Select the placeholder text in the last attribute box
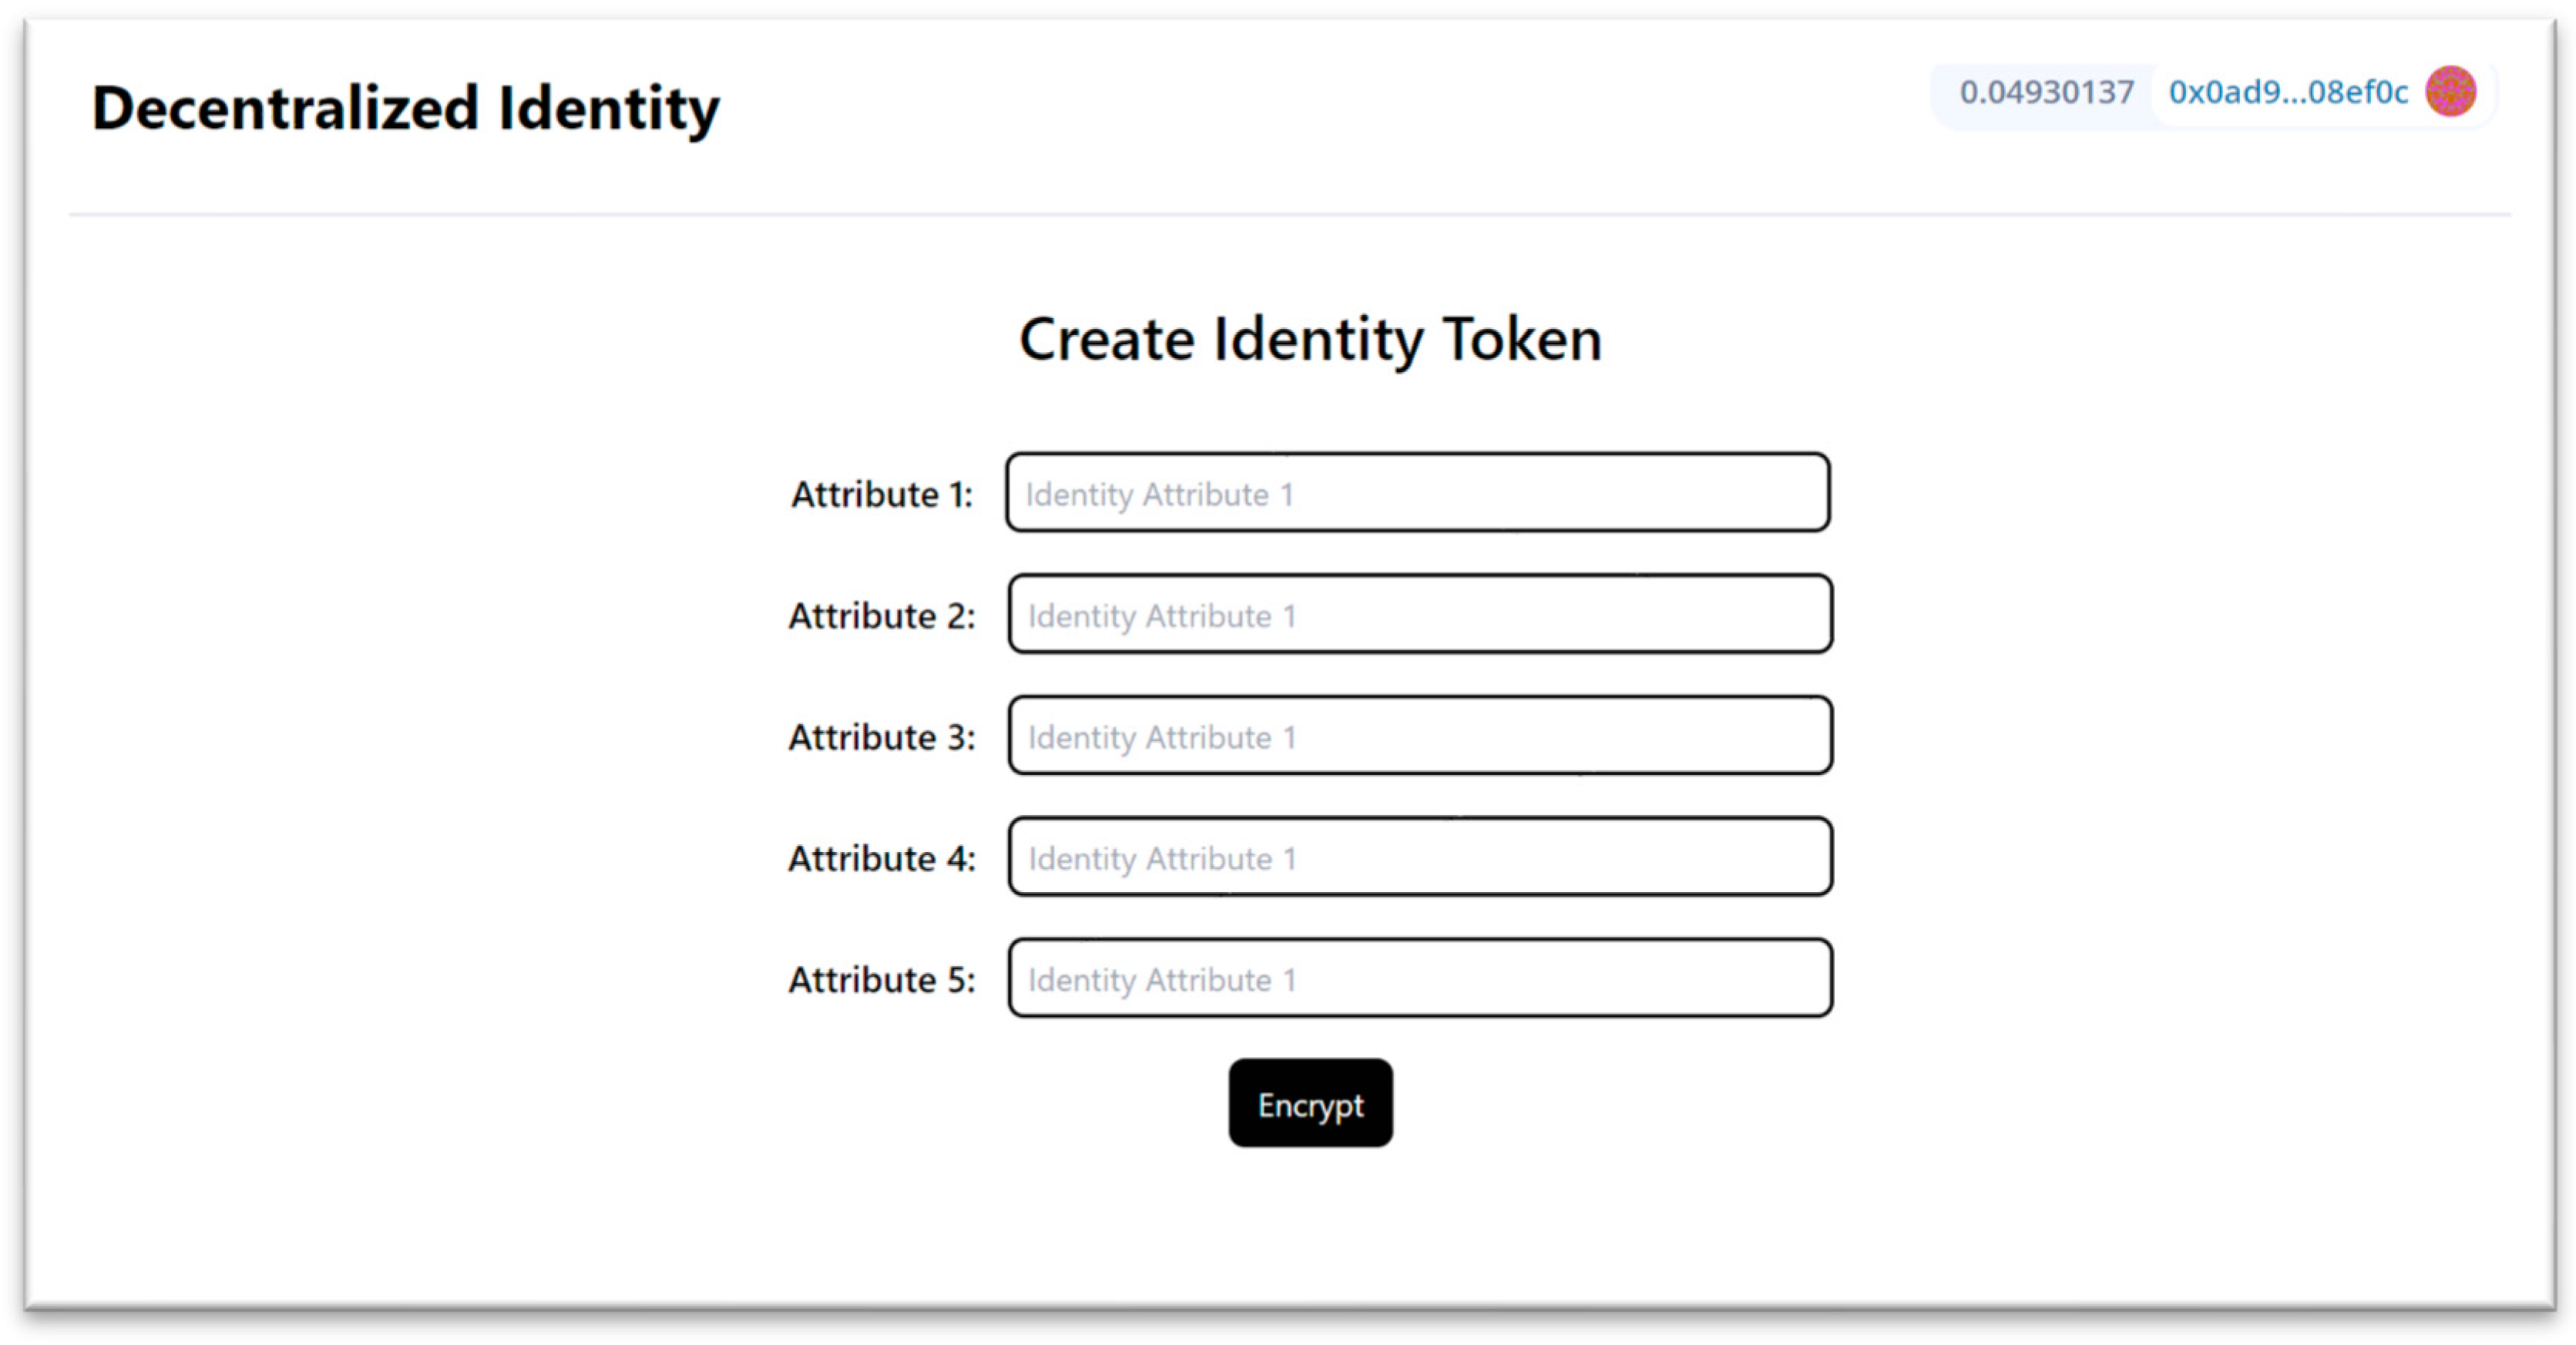This screenshot has width=2576, height=1345. 1162,980
